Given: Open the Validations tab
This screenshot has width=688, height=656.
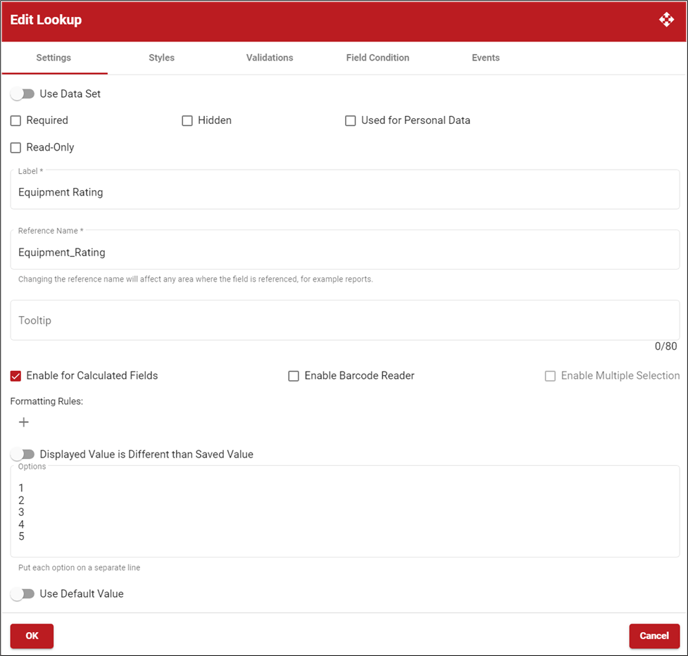Looking at the screenshot, I should coord(269,58).
